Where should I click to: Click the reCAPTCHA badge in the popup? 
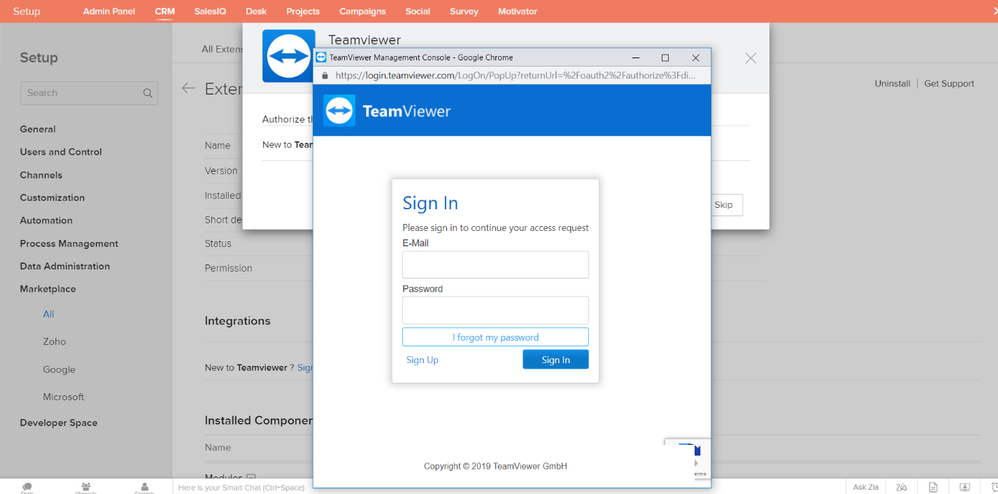pos(687,459)
